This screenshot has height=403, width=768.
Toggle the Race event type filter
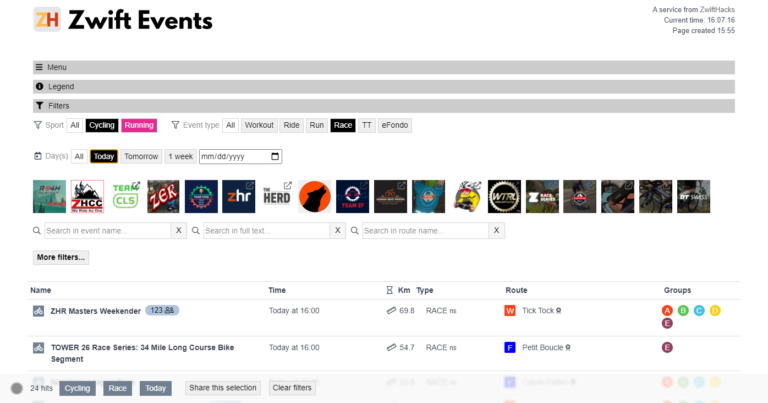point(343,125)
